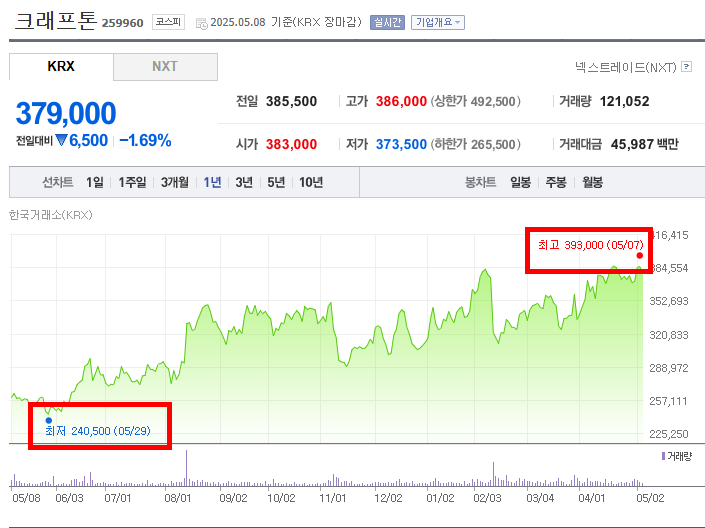Click the 크래프톤 stock name heading
The width and height of the screenshot is (705, 528).
[x=56, y=21]
